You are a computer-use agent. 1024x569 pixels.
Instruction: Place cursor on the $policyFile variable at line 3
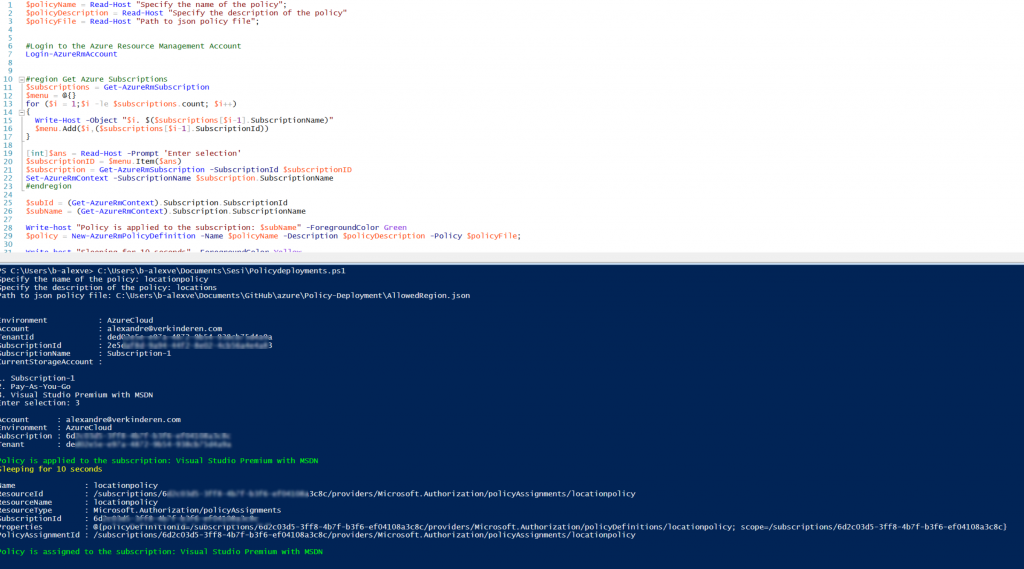point(47,21)
